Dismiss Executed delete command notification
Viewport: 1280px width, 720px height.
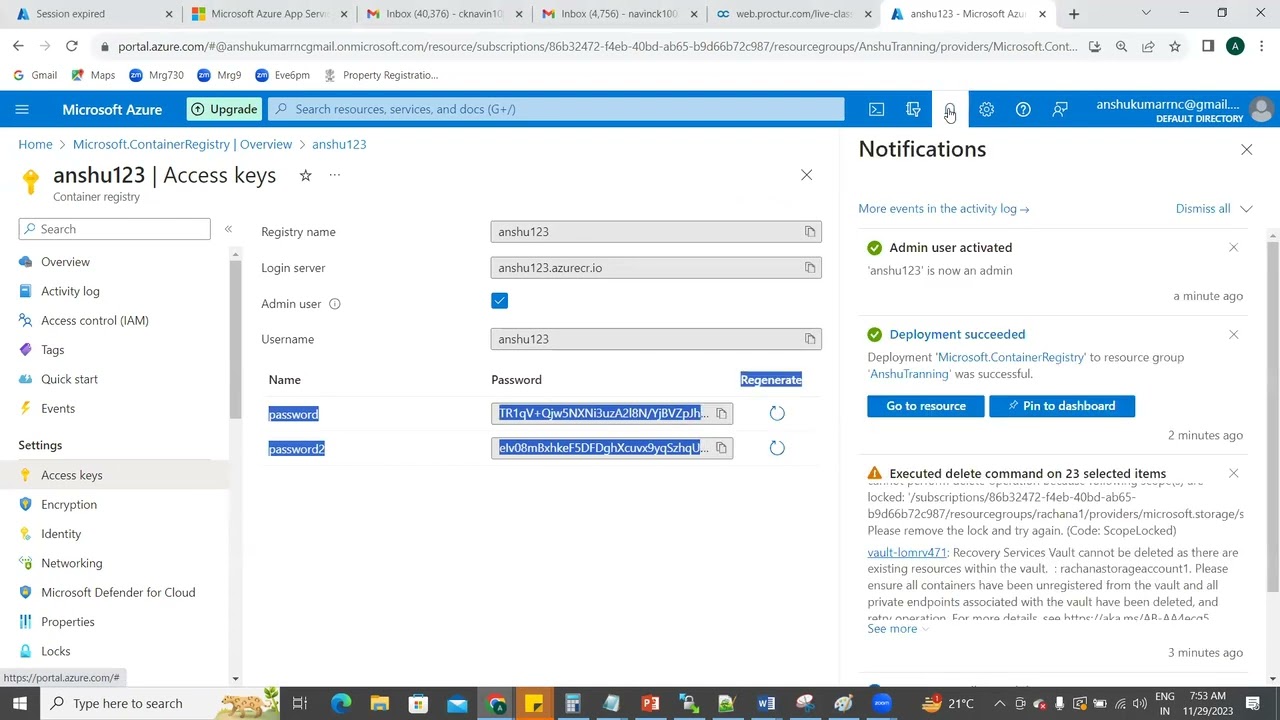point(1233,473)
